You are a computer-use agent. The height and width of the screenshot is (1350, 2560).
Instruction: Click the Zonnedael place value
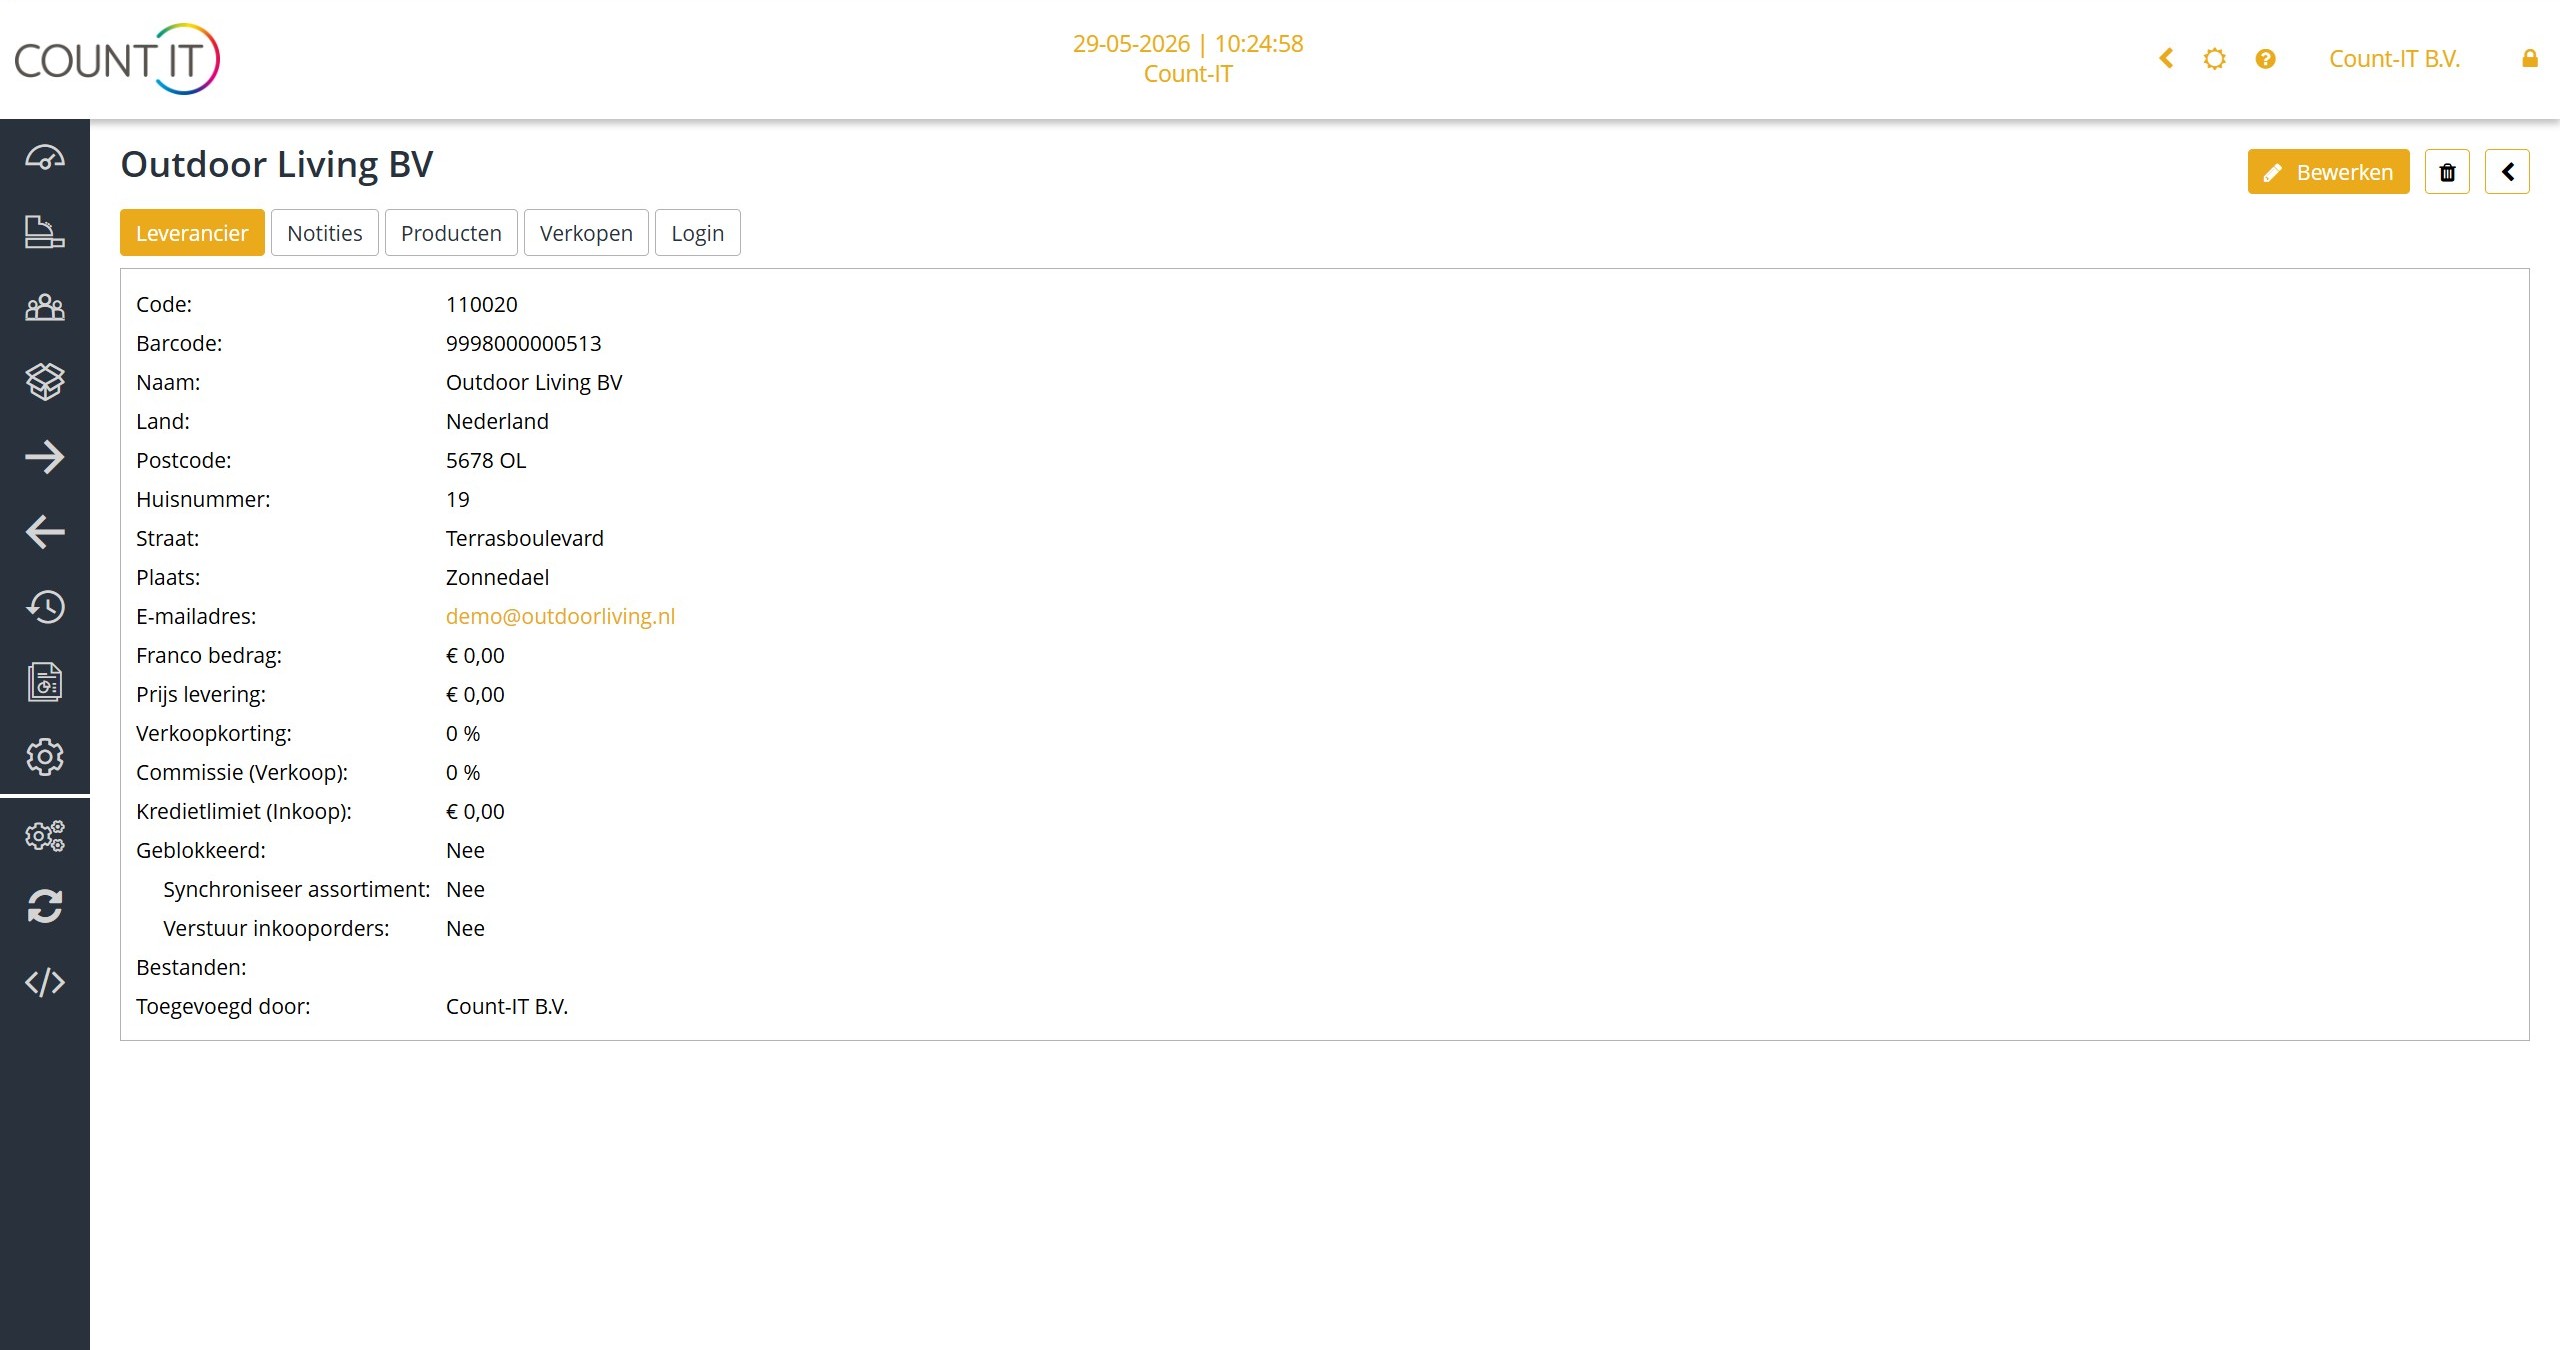497,578
